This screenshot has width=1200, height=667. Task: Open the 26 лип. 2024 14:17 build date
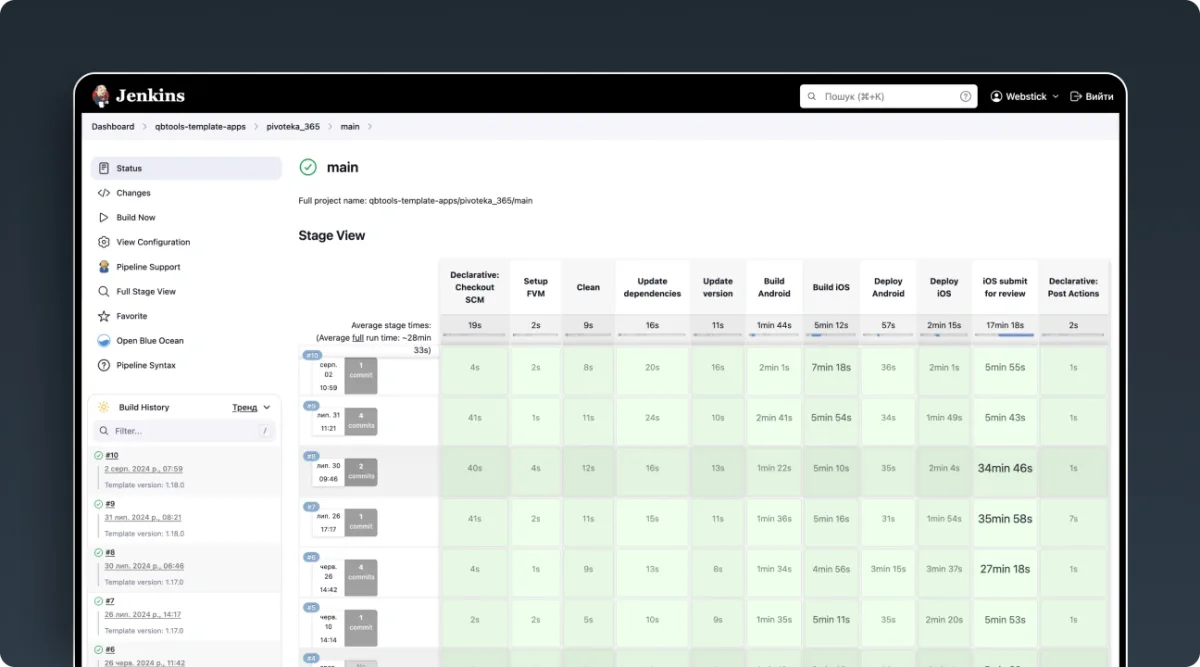pos(143,615)
